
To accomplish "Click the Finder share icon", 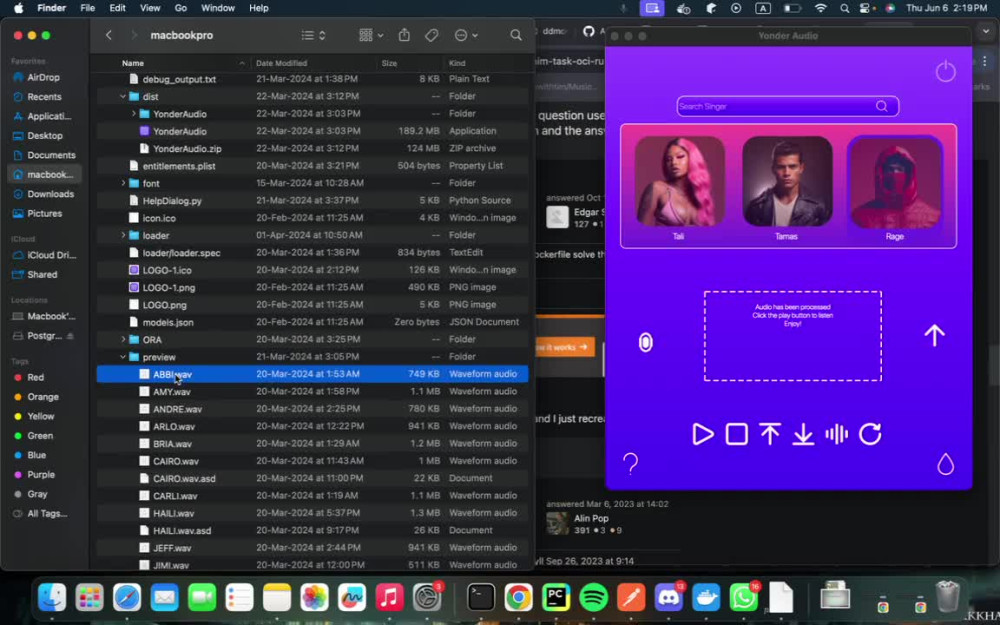I will (404, 35).
